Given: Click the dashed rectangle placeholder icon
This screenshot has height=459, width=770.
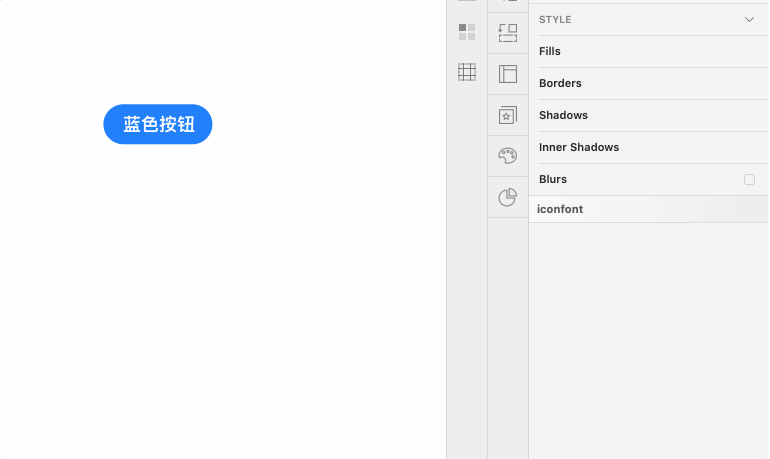Looking at the screenshot, I should click(x=508, y=33).
